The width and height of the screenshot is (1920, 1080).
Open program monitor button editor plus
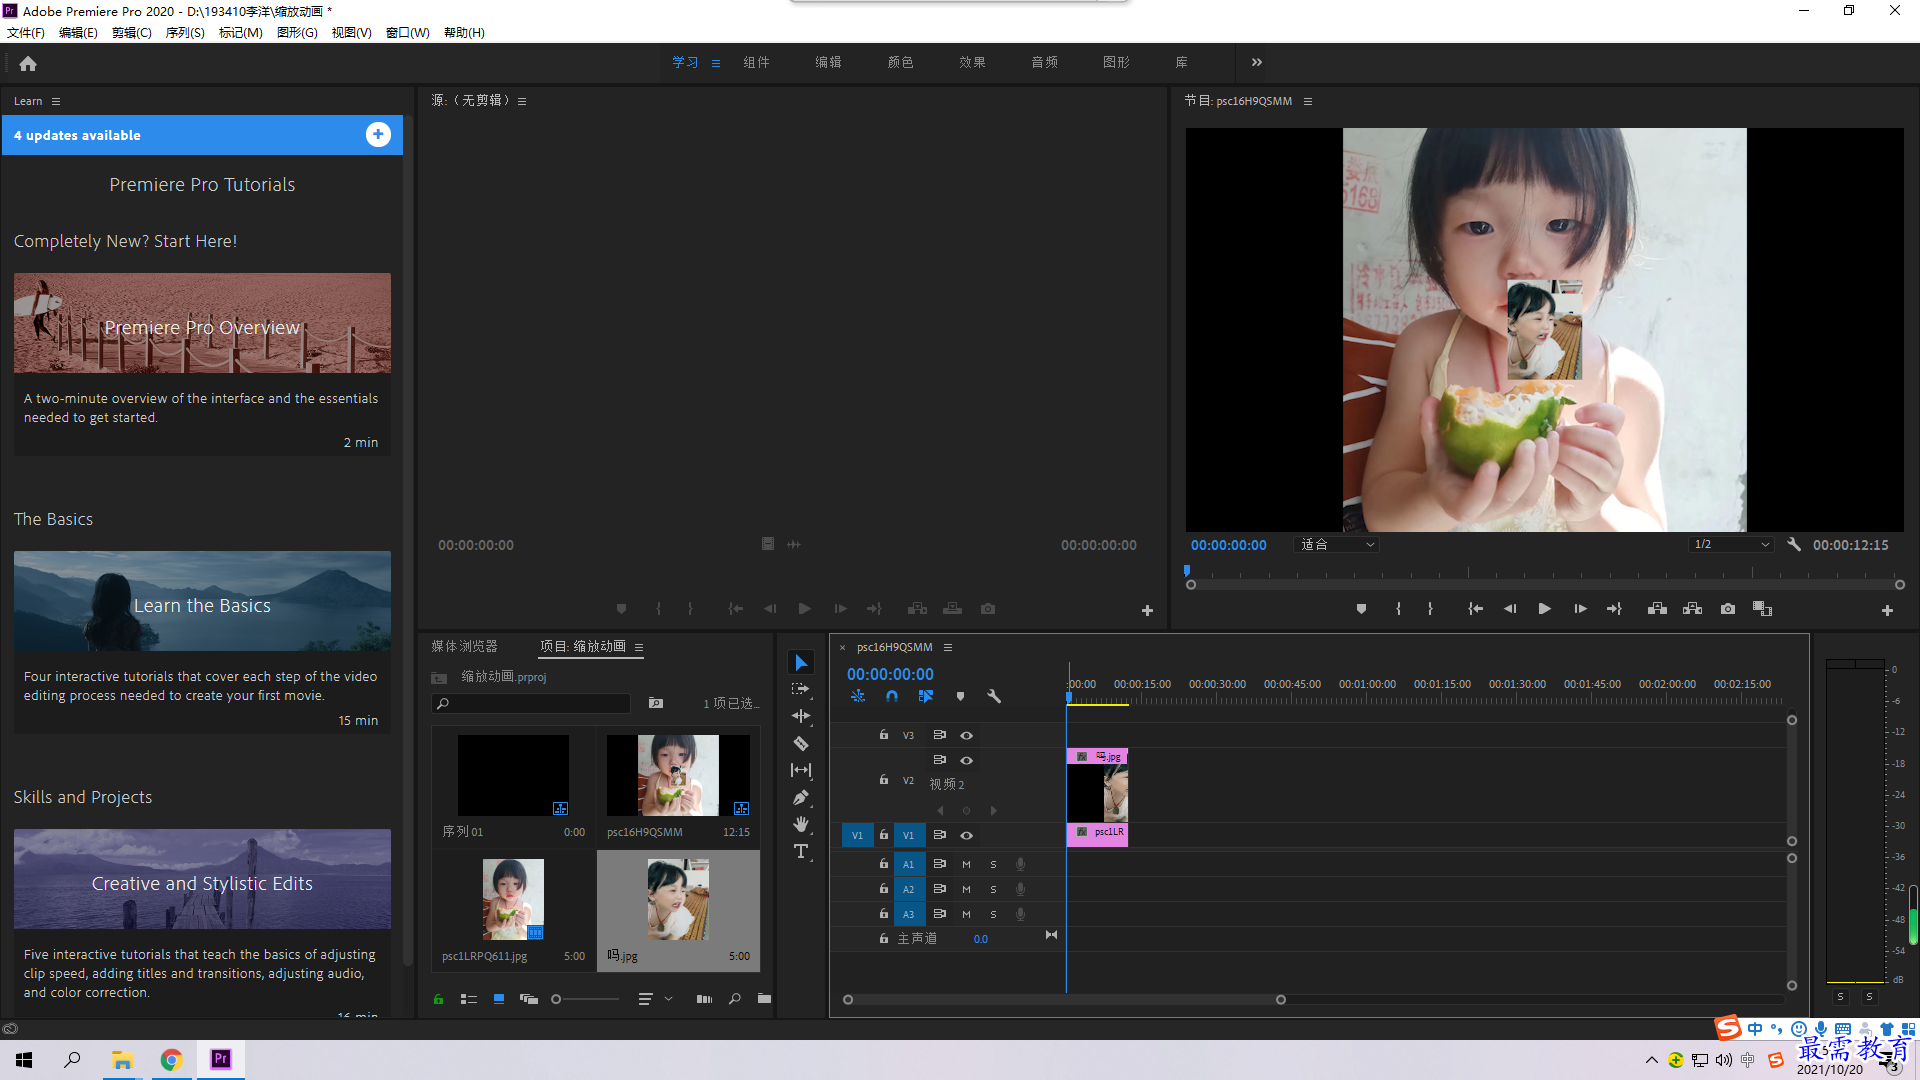[x=1887, y=610]
